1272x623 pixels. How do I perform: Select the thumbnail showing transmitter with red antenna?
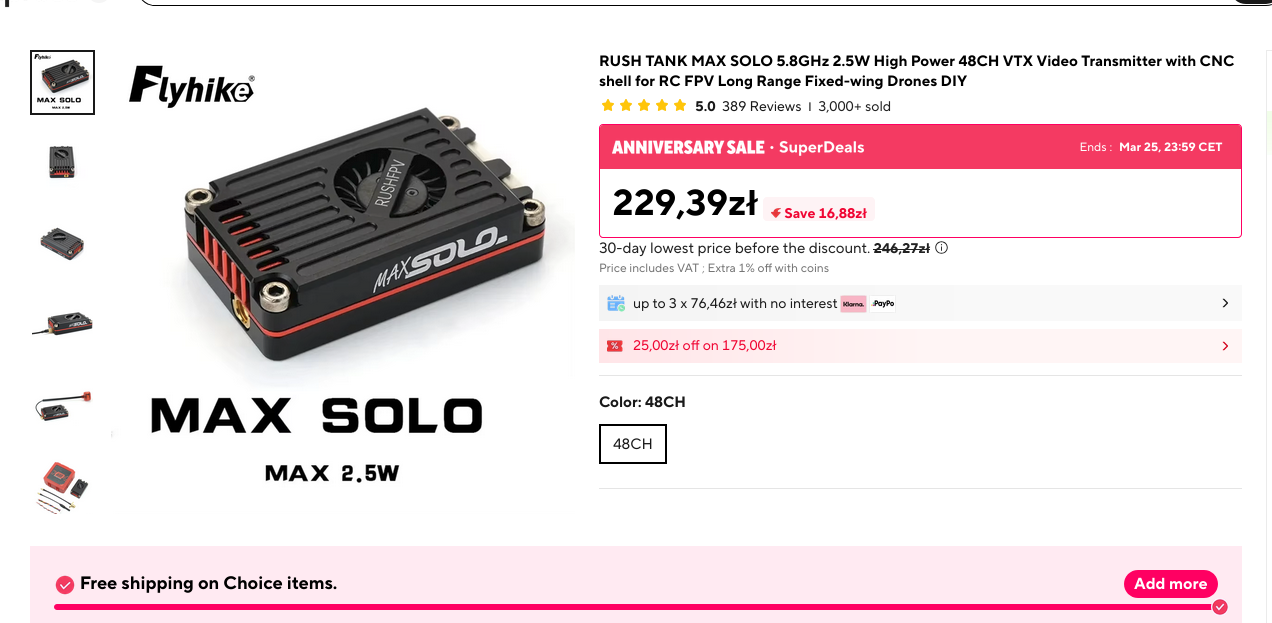tap(63, 406)
